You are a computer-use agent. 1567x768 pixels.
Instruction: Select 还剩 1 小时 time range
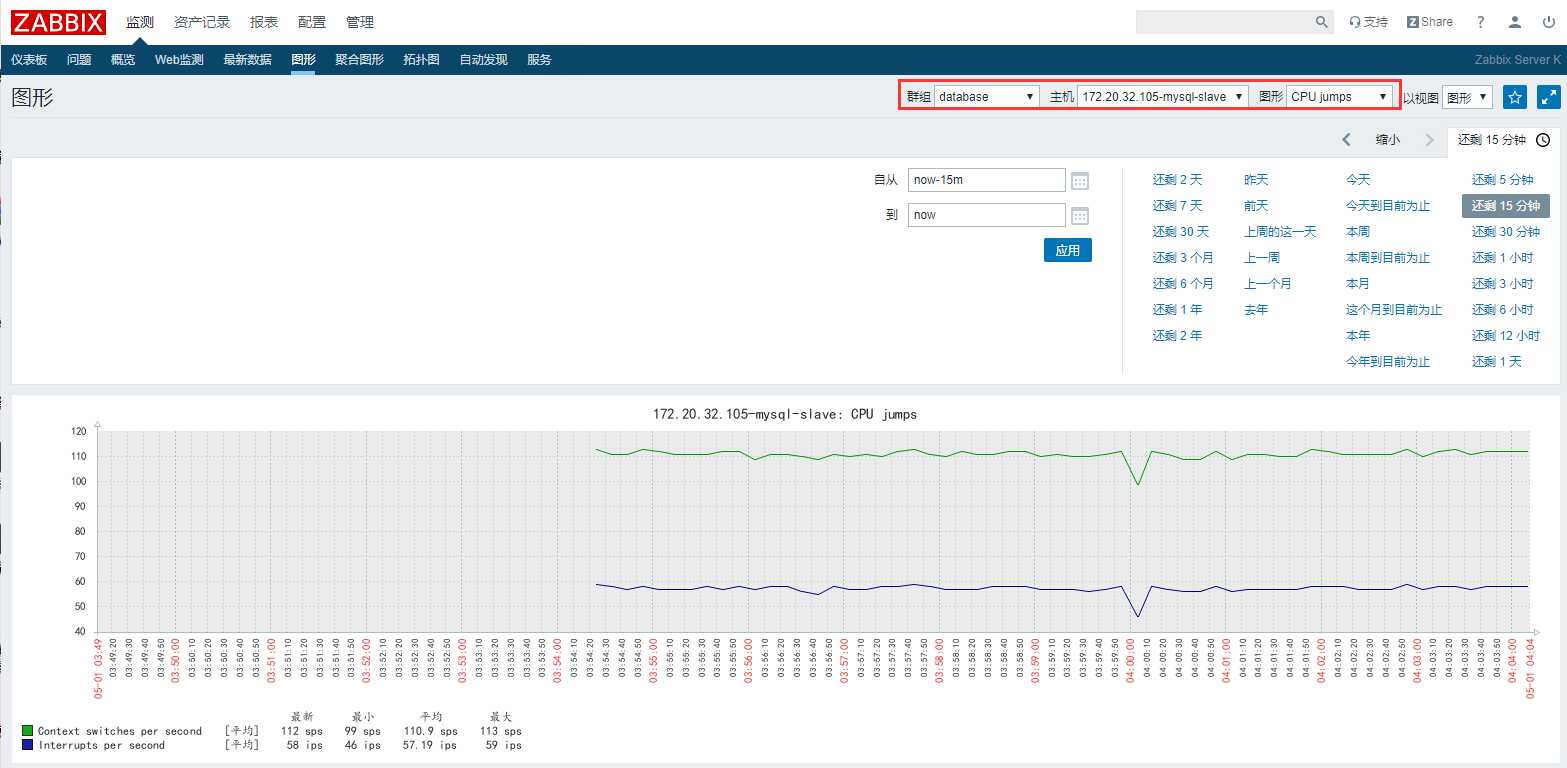click(x=1502, y=258)
